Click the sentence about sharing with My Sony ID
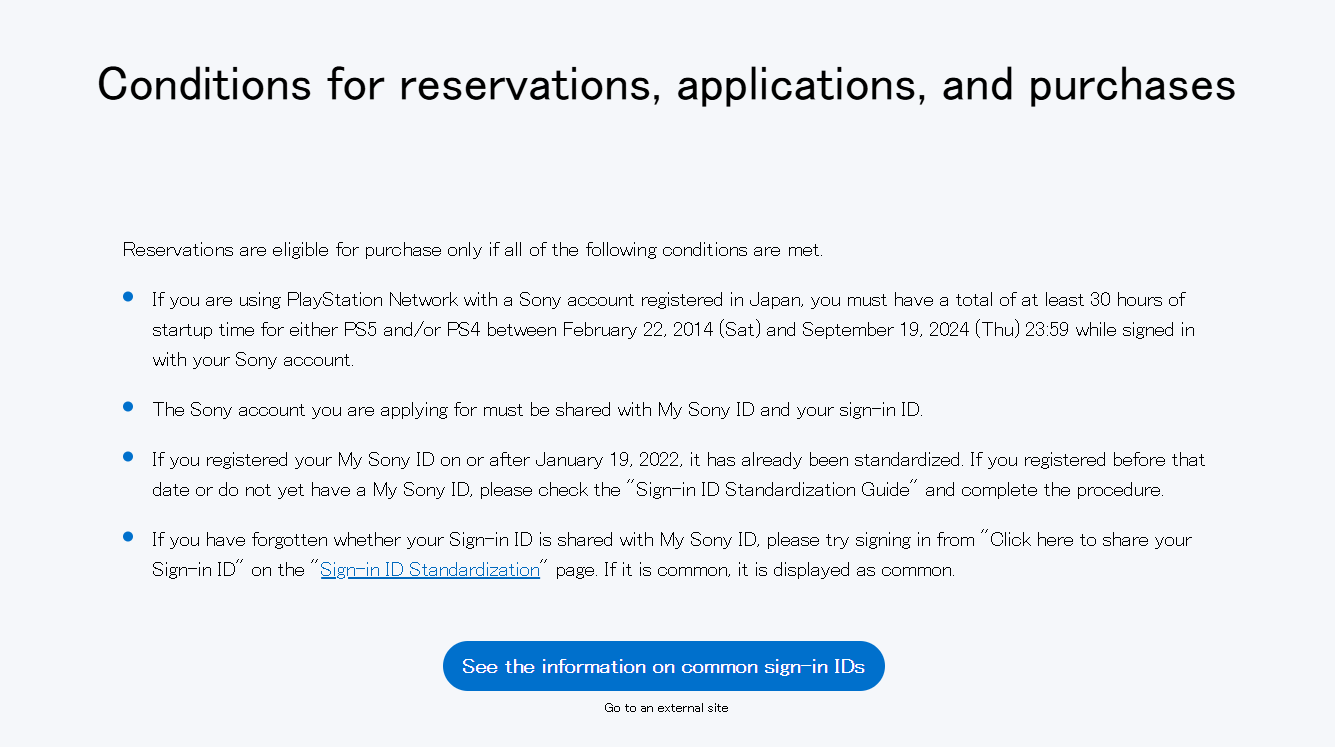Viewport: 1335px width, 747px height. [x=538, y=410]
